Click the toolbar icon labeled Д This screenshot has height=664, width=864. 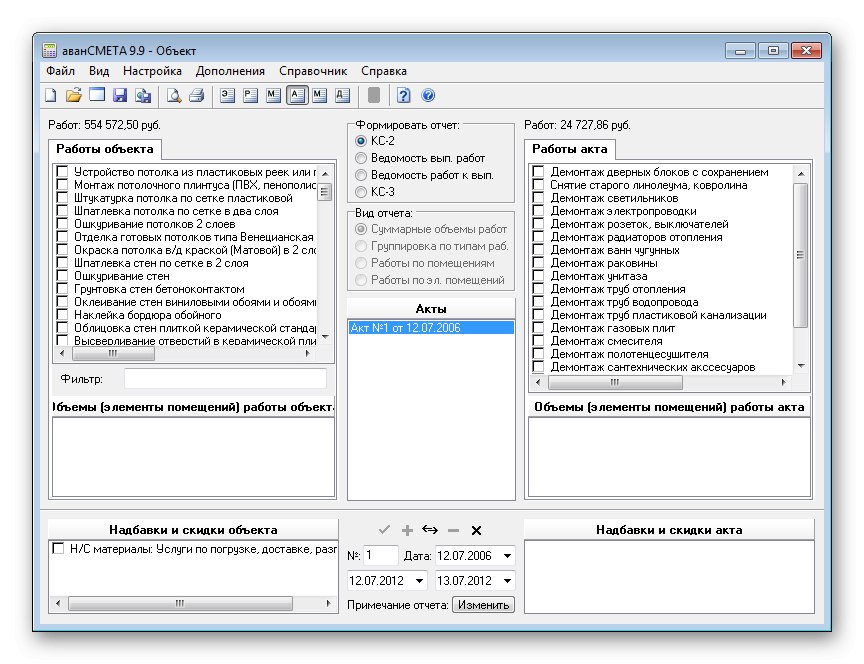[342, 96]
